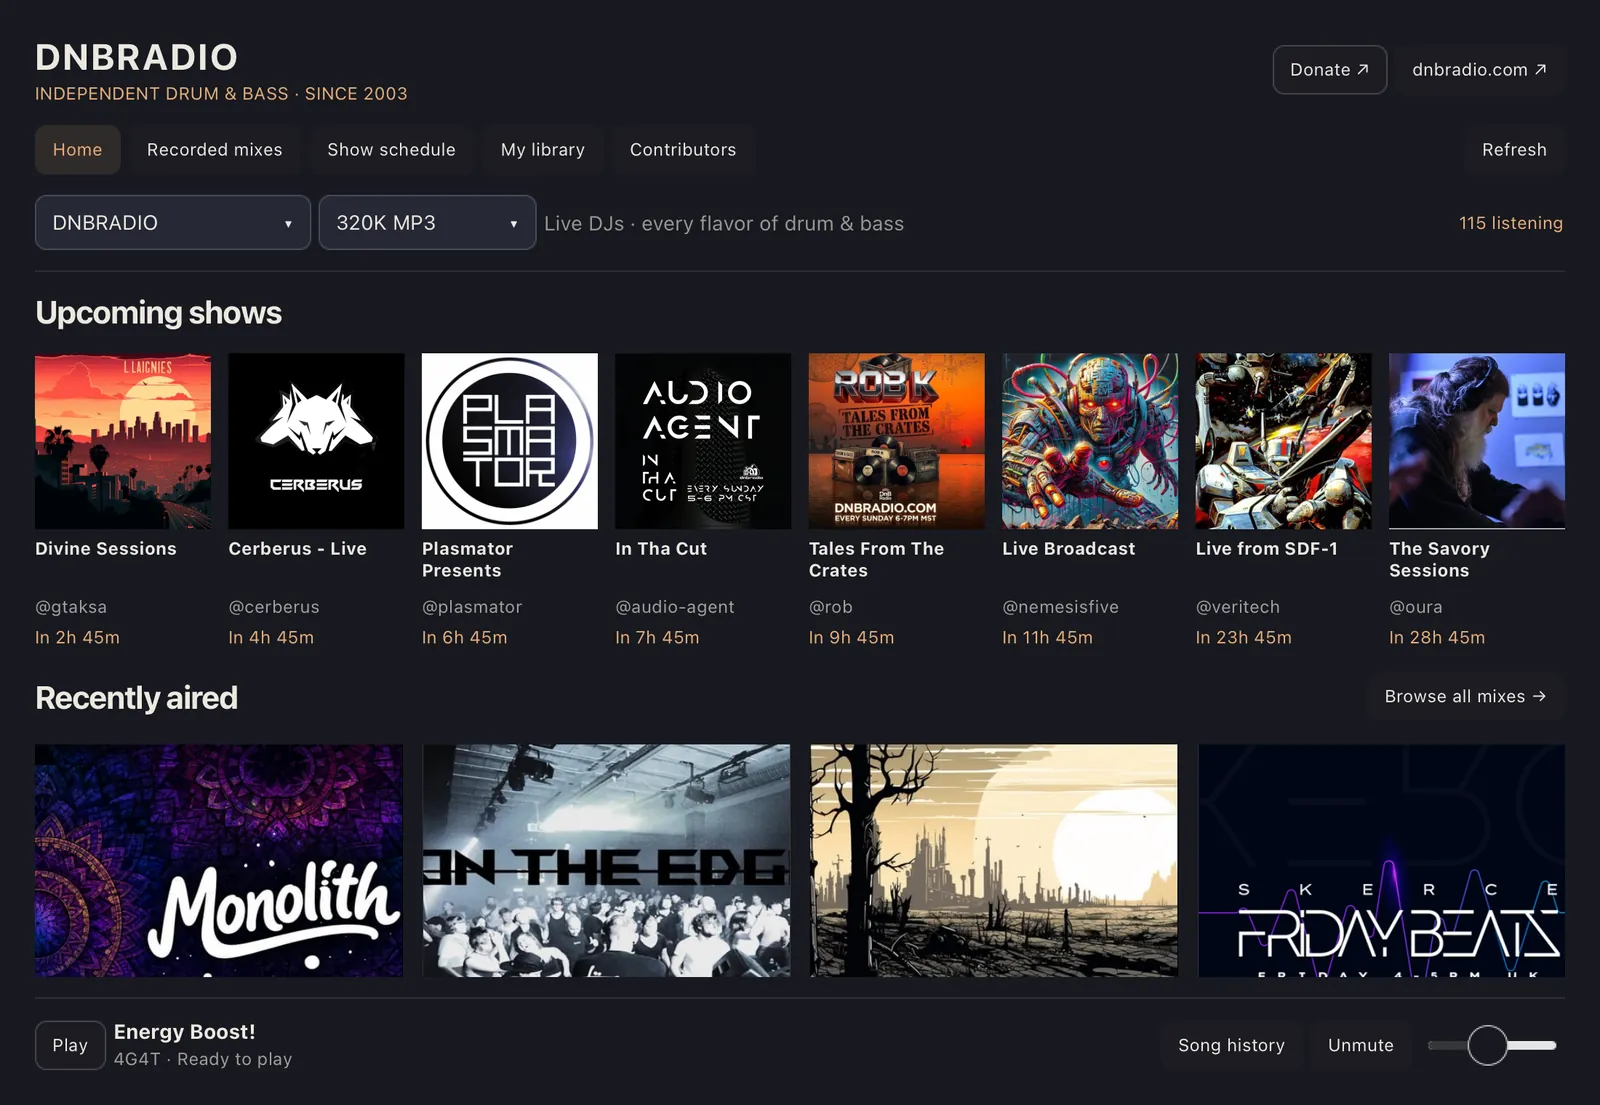Start playback with the Play button

(x=70, y=1045)
